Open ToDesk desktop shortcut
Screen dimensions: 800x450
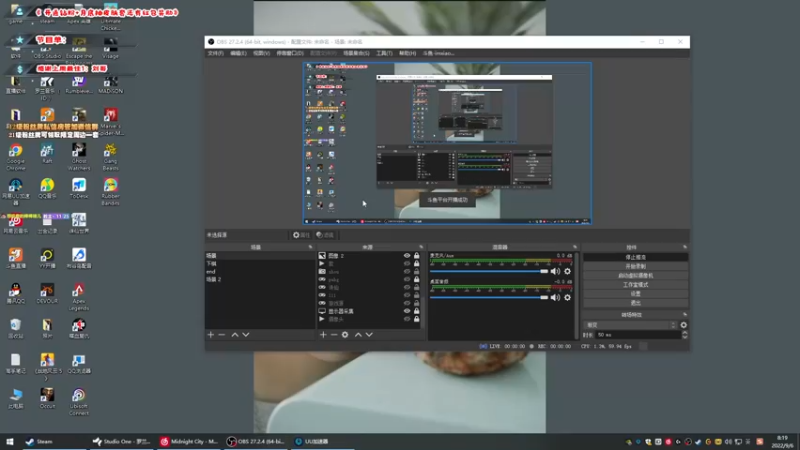point(79,188)
